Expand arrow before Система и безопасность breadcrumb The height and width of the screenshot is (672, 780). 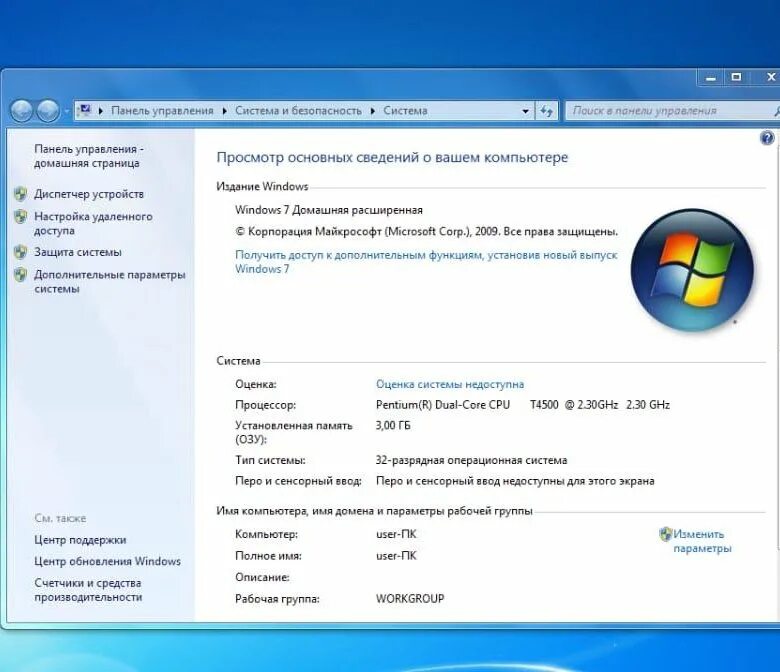(x=225, y=111)
